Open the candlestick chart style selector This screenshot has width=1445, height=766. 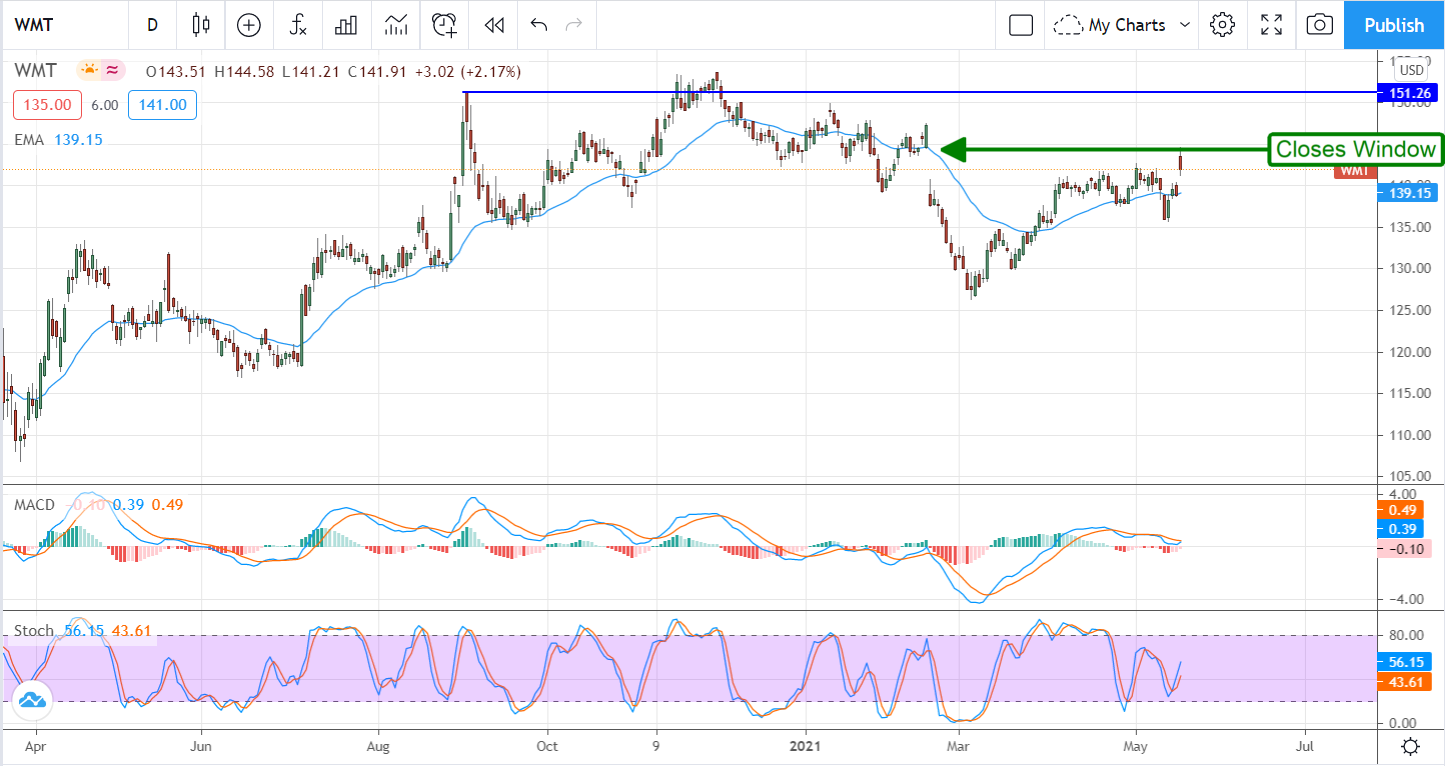201,25
